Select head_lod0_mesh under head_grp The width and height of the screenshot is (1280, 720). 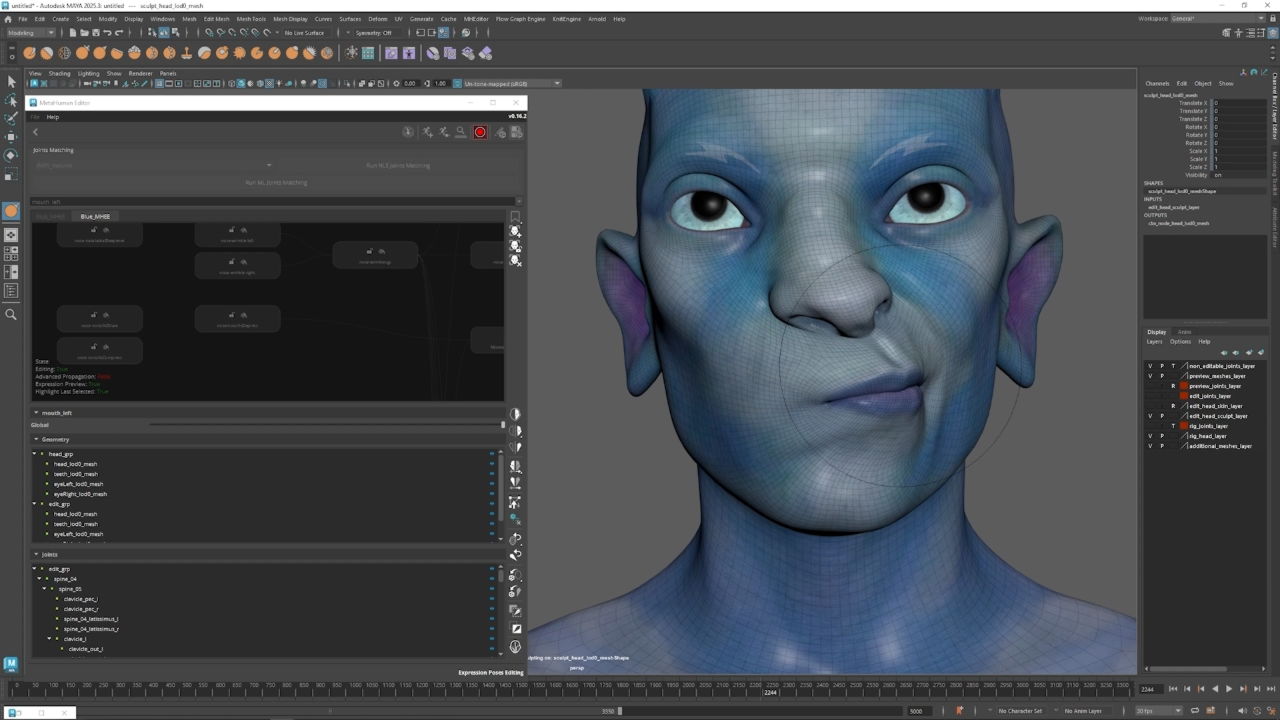tap(75, 464)
